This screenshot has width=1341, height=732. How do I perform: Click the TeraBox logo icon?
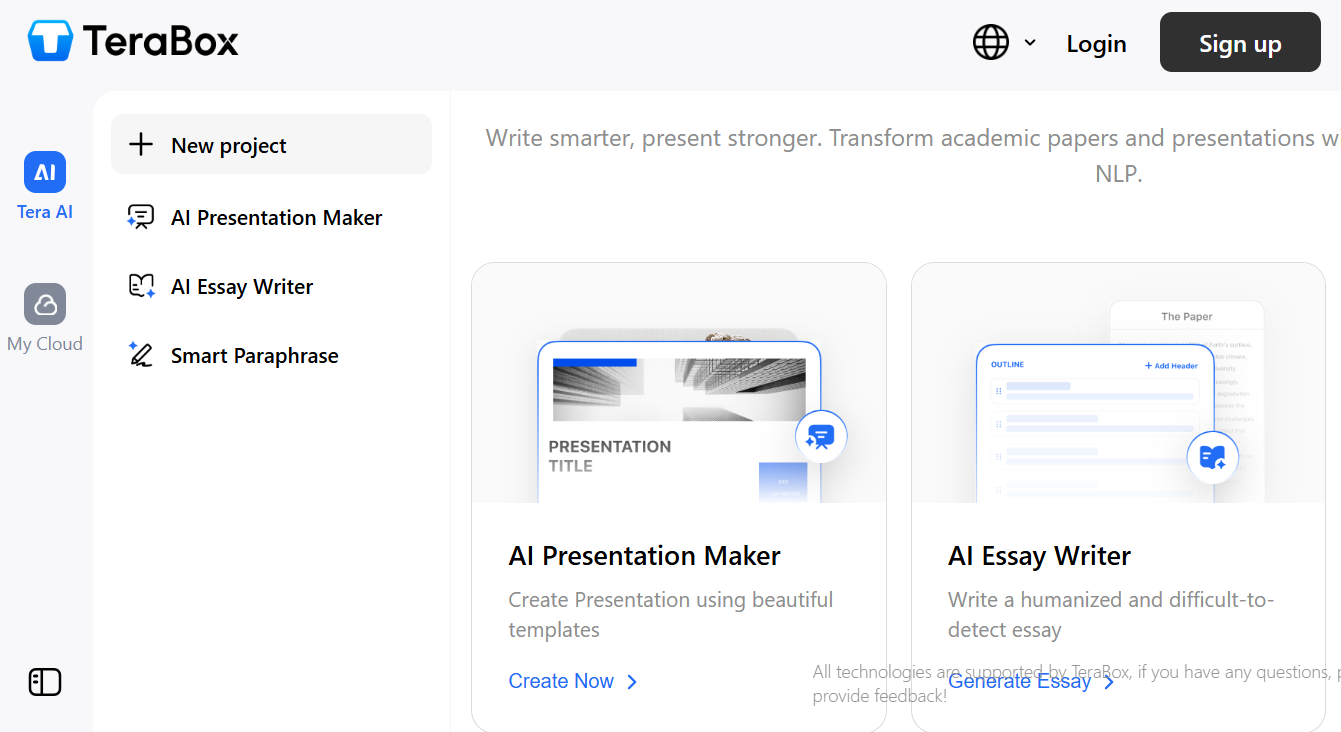click(50, 42)
